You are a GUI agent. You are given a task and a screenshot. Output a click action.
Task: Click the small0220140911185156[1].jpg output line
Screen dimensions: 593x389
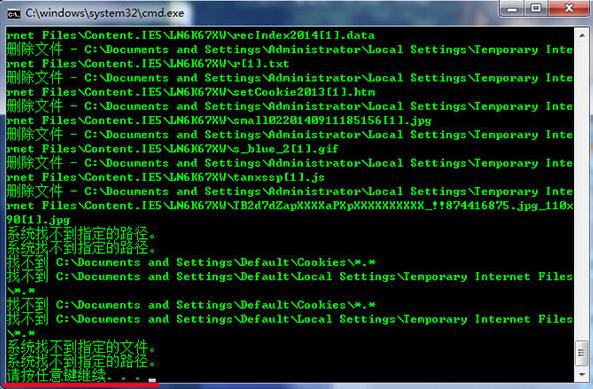(219, 121)
